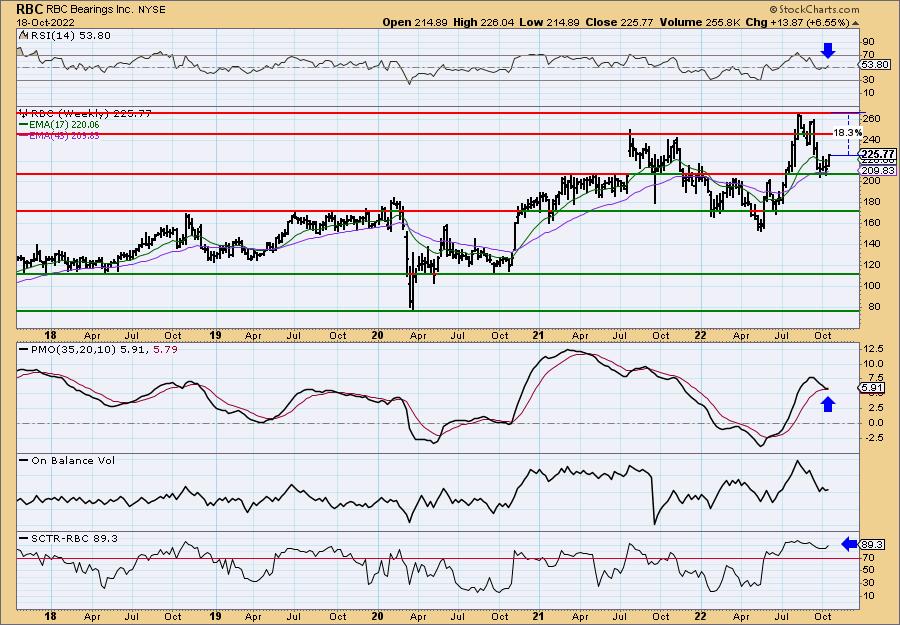Click the black legend dash before SCTR-RBC
This screenshot has height=625, width=900.
24,538
